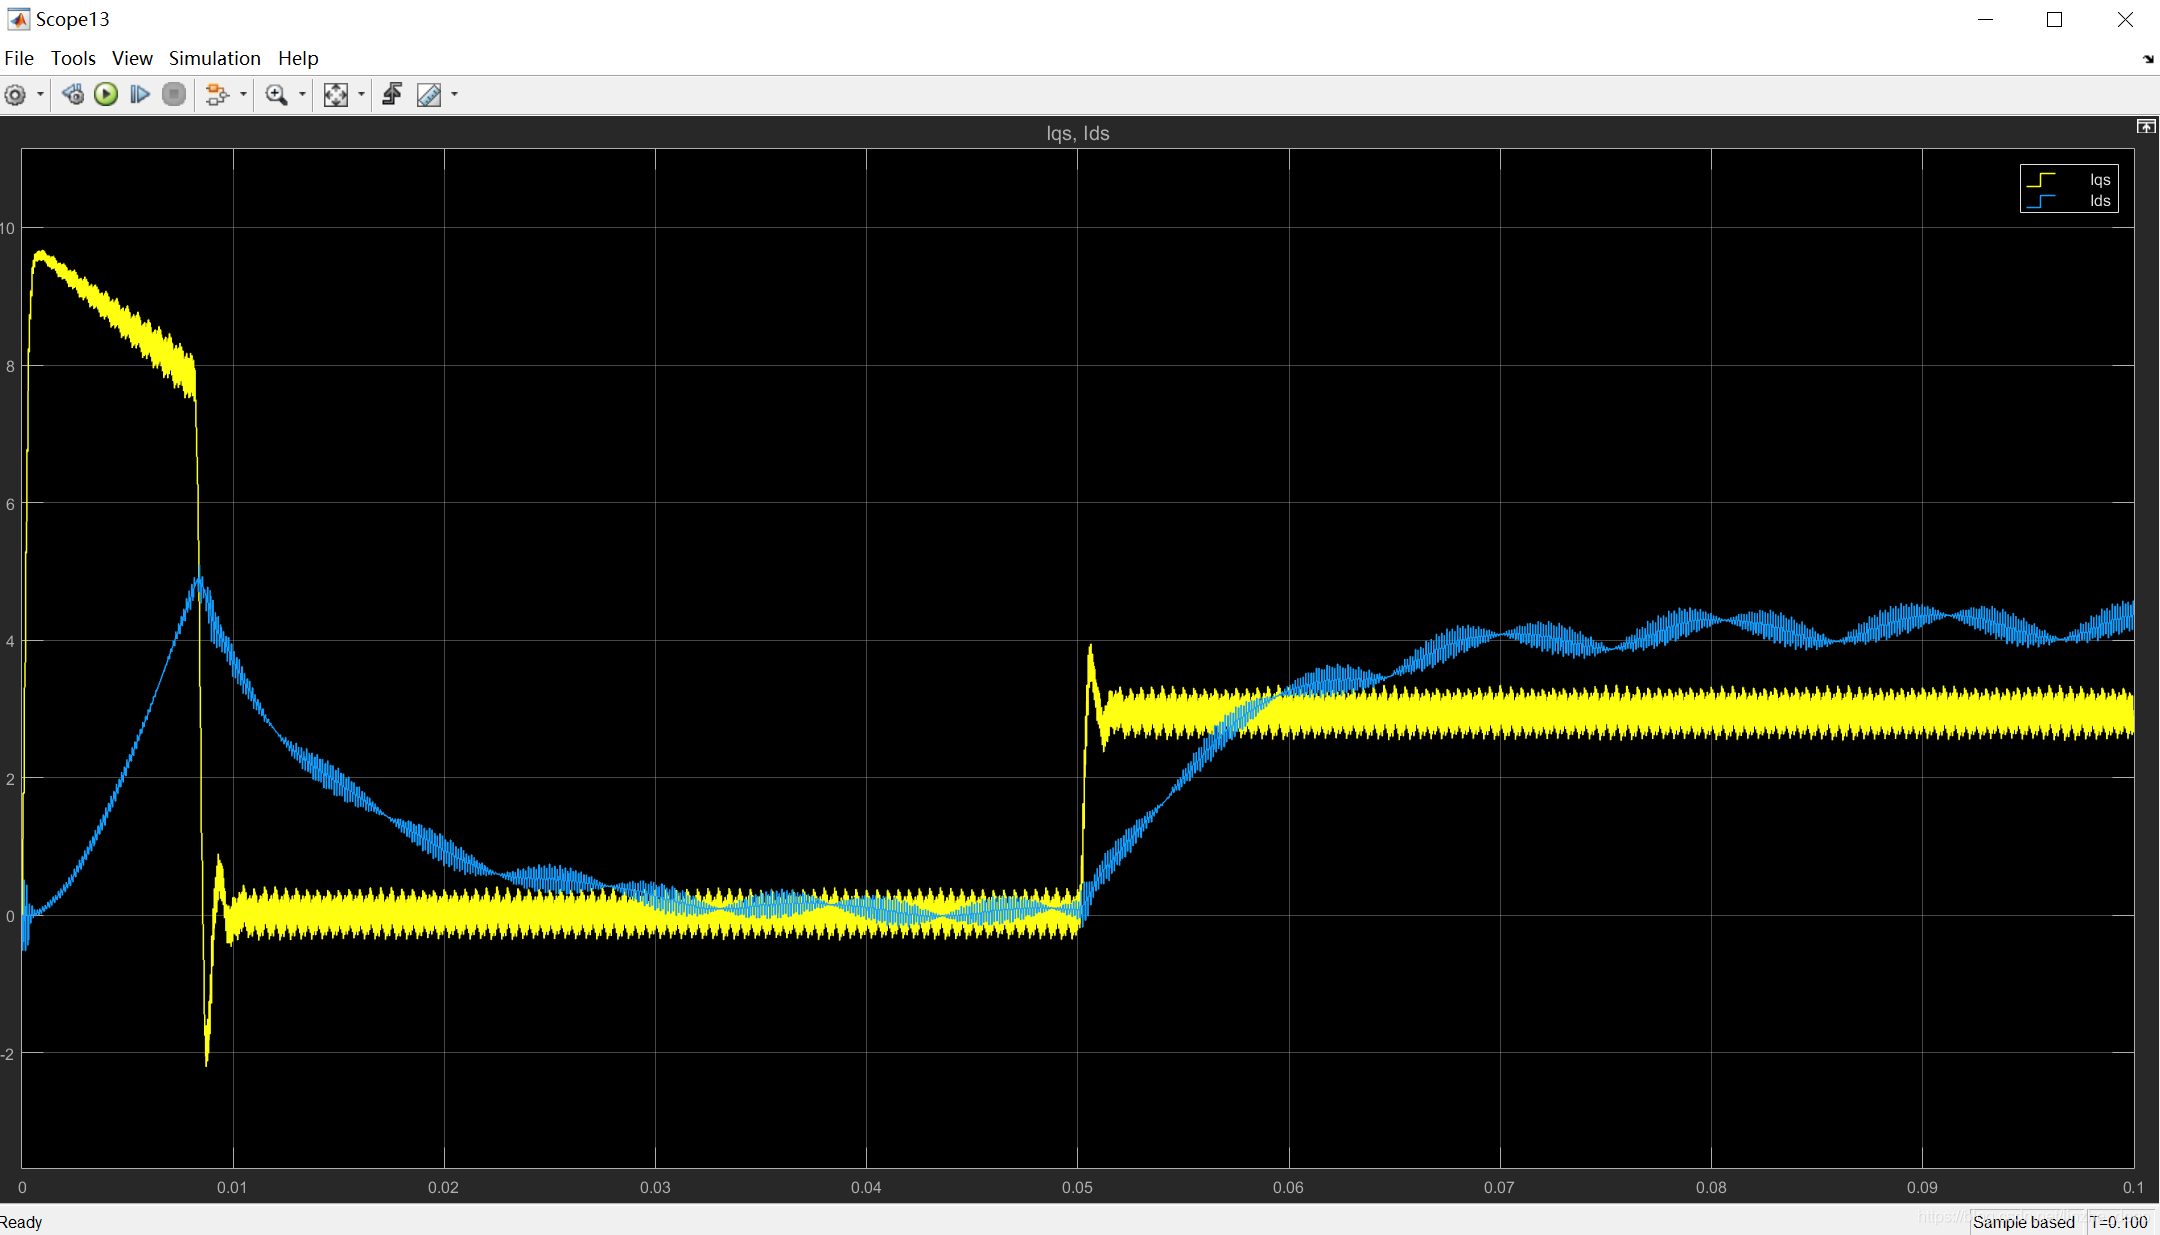Click the 'Iqs, Ids' plot title

click(1078, 133)
